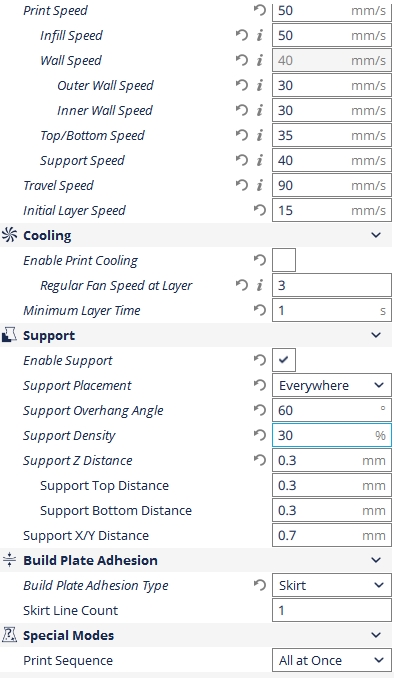Open the Print Sequence dropdown
The height and width of the screenshot is (689, 394).
[x=332, y=660]
